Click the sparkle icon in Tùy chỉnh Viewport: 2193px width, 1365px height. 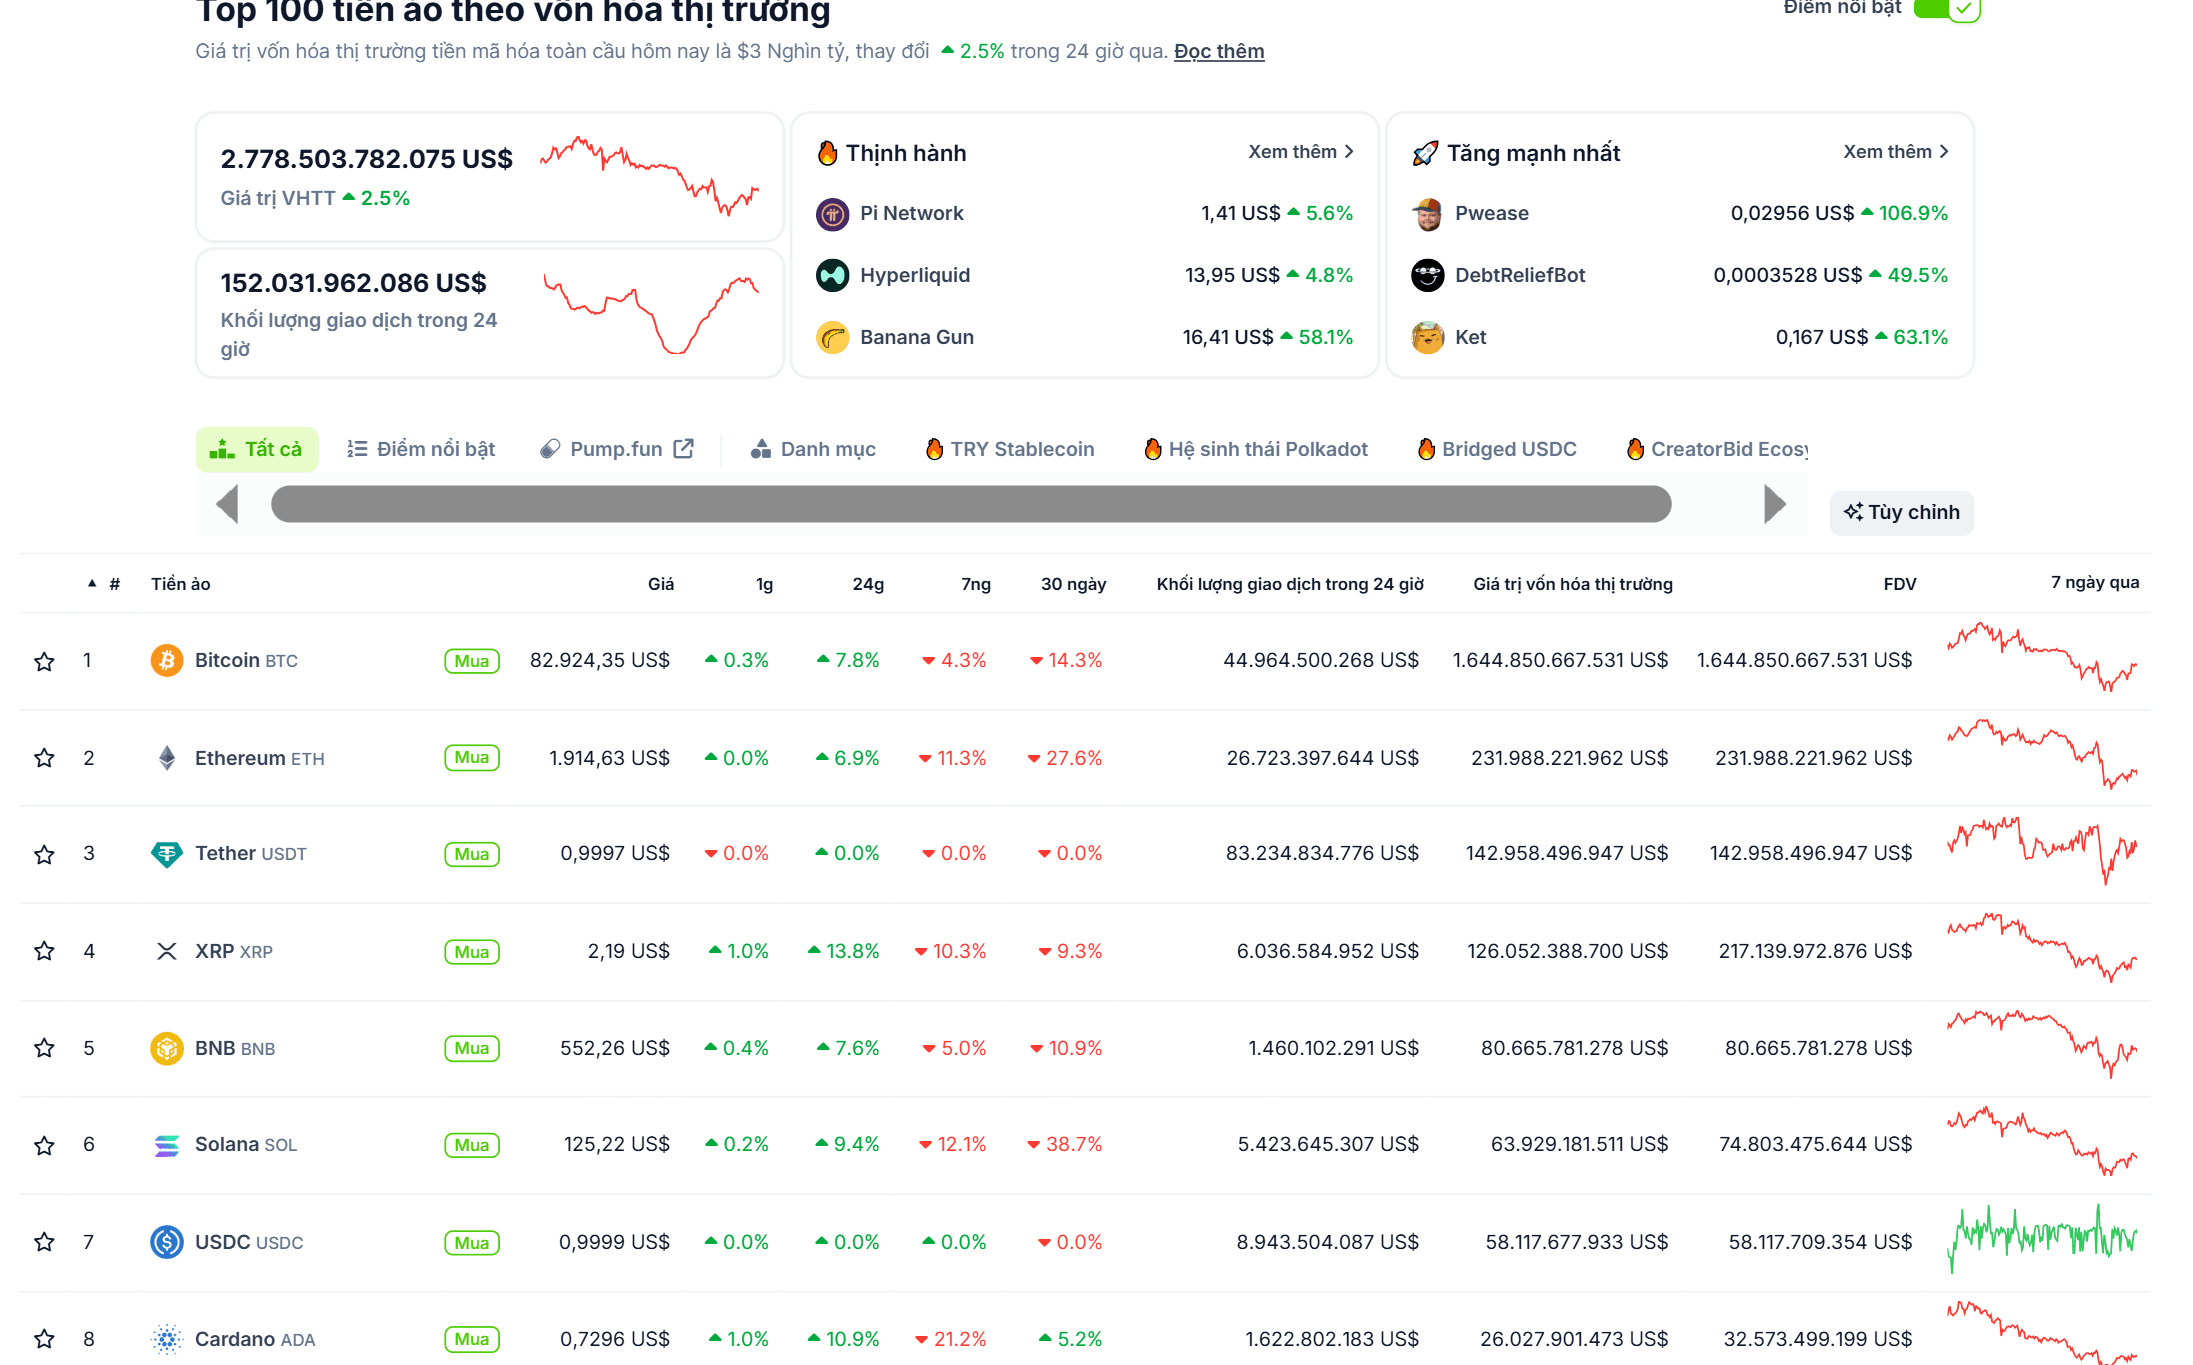click(x=1853, y=512)
